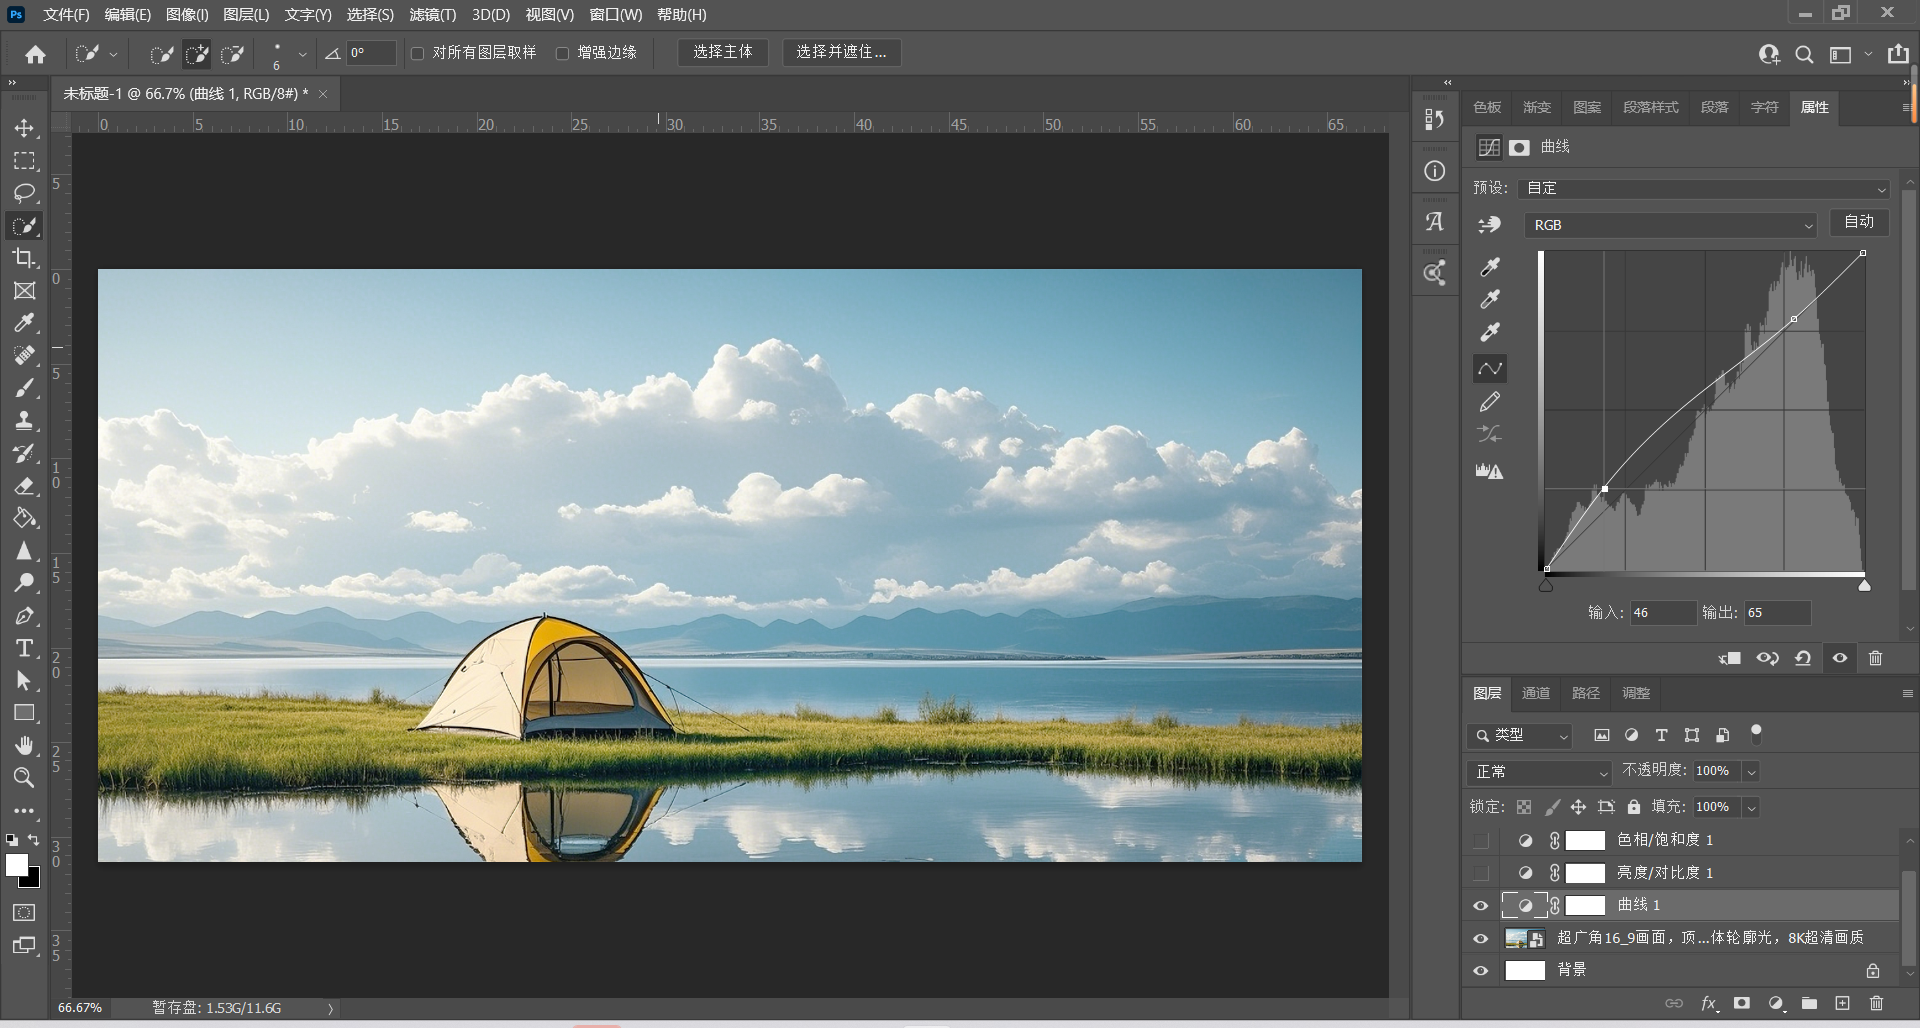Viewport: 1920px width, 1028px height.
Task: Select the Crop tool
Action: tap(25, 258)
